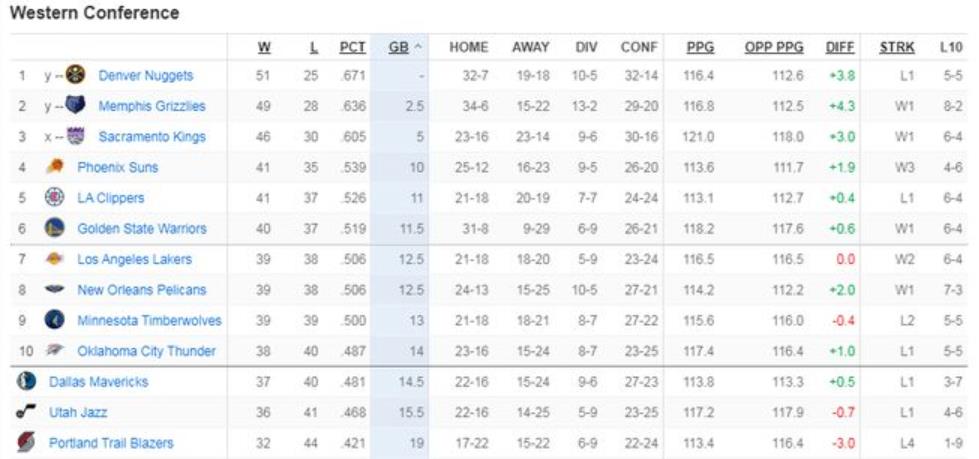Sort table by DIFF column header

pos(840,47)
